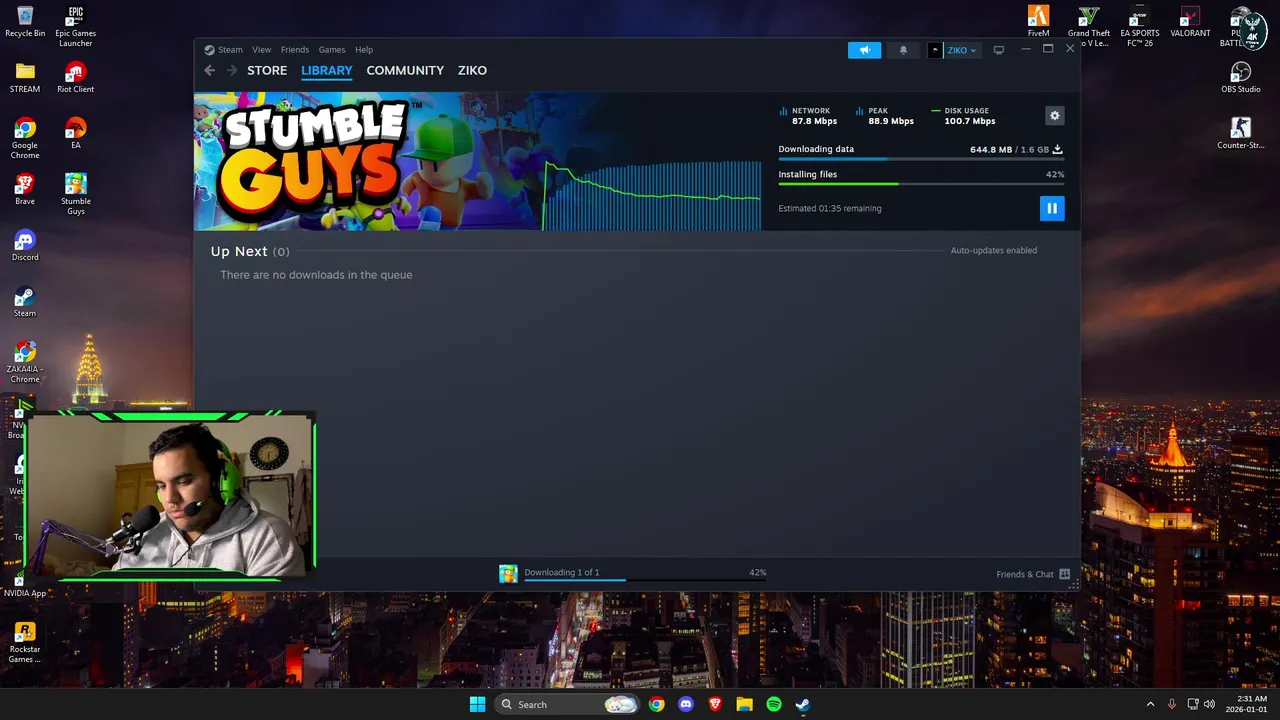Open Steam notifications bell
The height and width of the screenshot is (720, 1280).
point(903,50)
